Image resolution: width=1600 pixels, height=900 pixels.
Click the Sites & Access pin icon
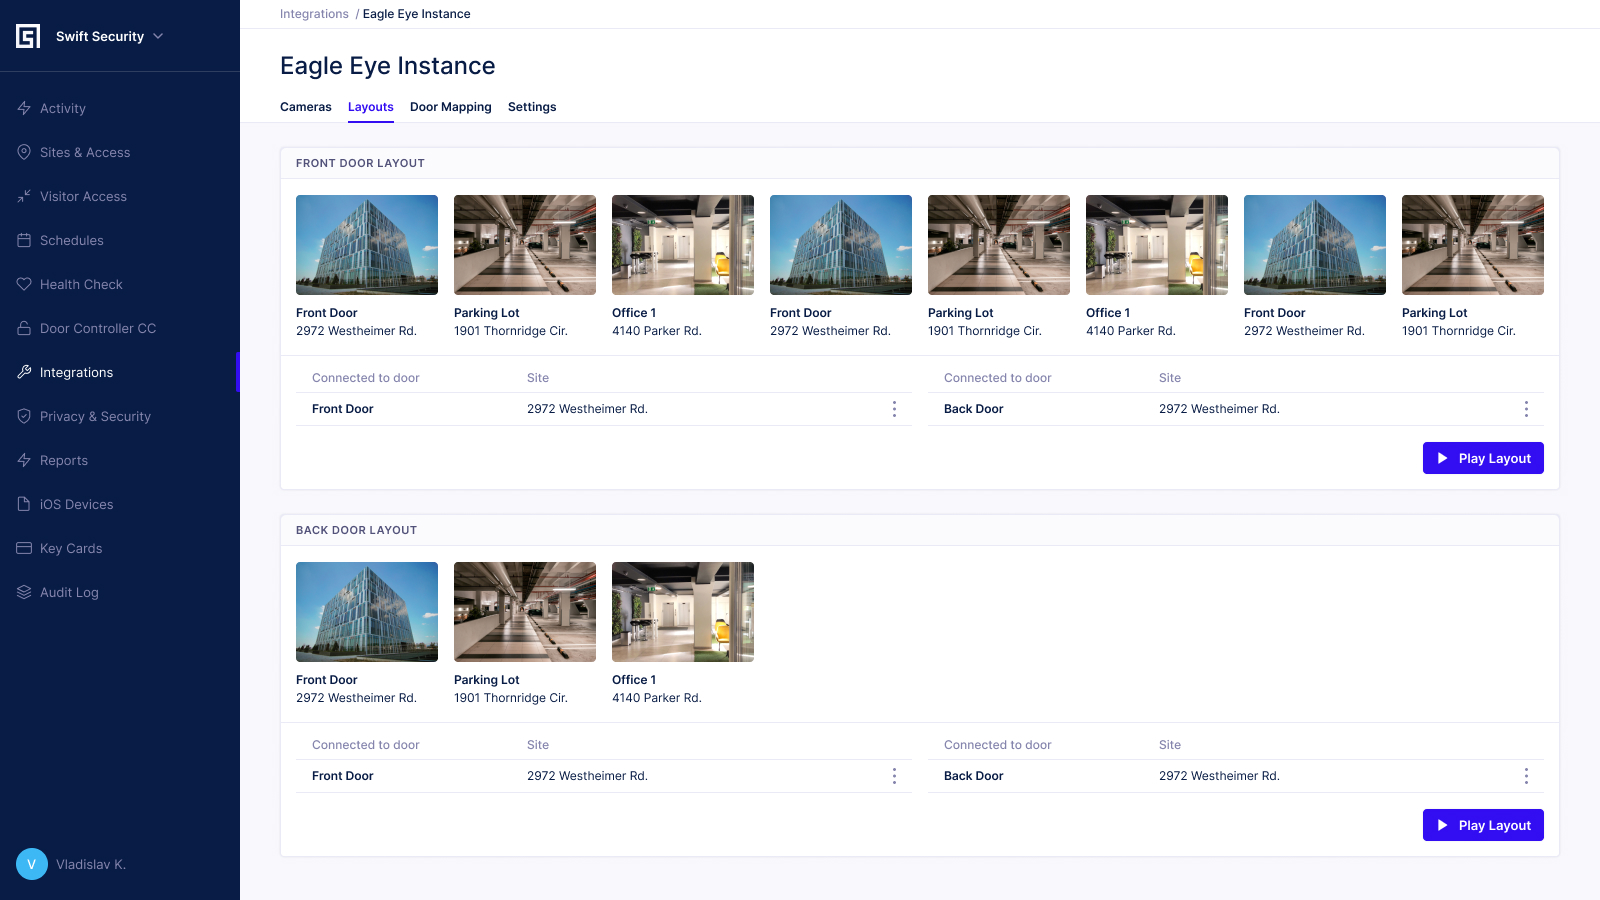point(24,152)
